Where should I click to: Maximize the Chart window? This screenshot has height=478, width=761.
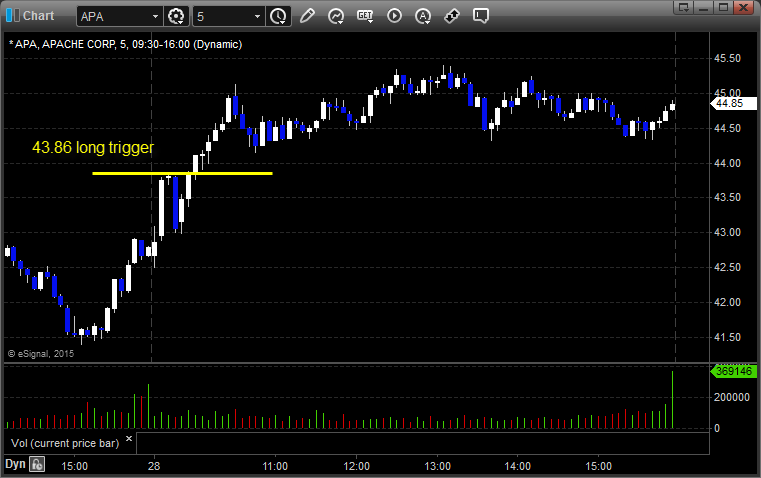coord(723,7)
